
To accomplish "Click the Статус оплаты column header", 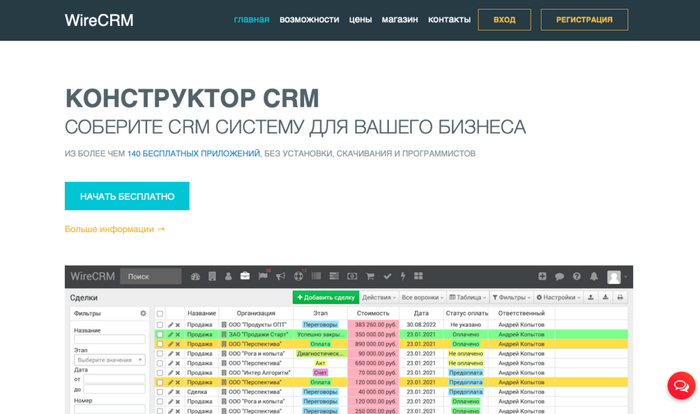I will [467, 314].
